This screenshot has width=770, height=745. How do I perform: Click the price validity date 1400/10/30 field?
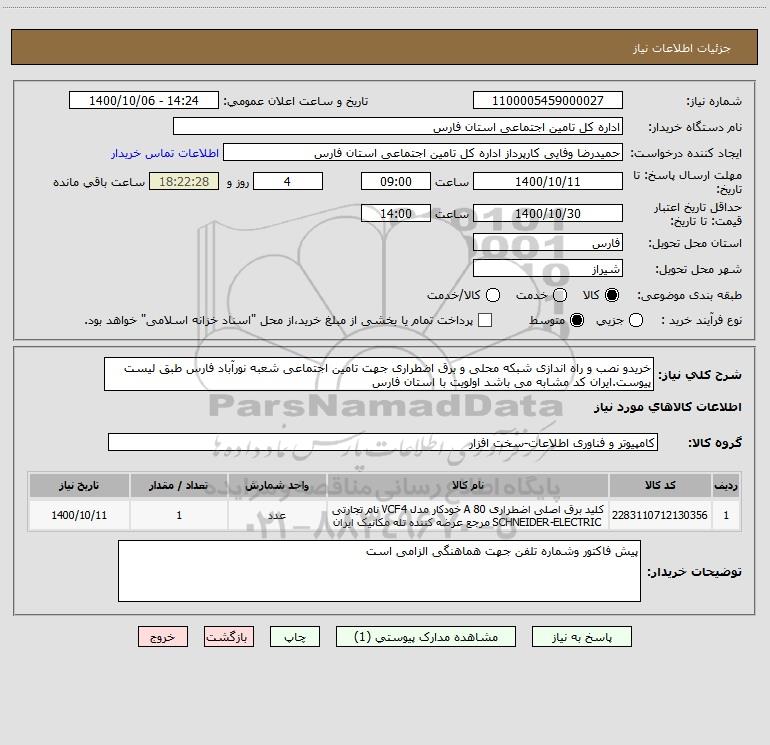click(x=548, y=214)
